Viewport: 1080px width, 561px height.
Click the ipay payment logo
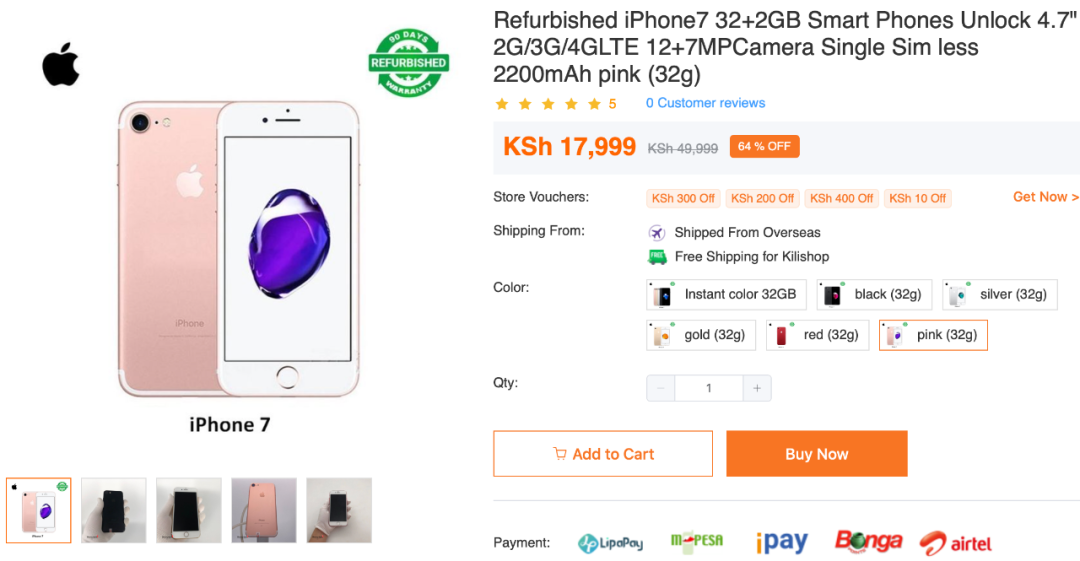[782, 542]
